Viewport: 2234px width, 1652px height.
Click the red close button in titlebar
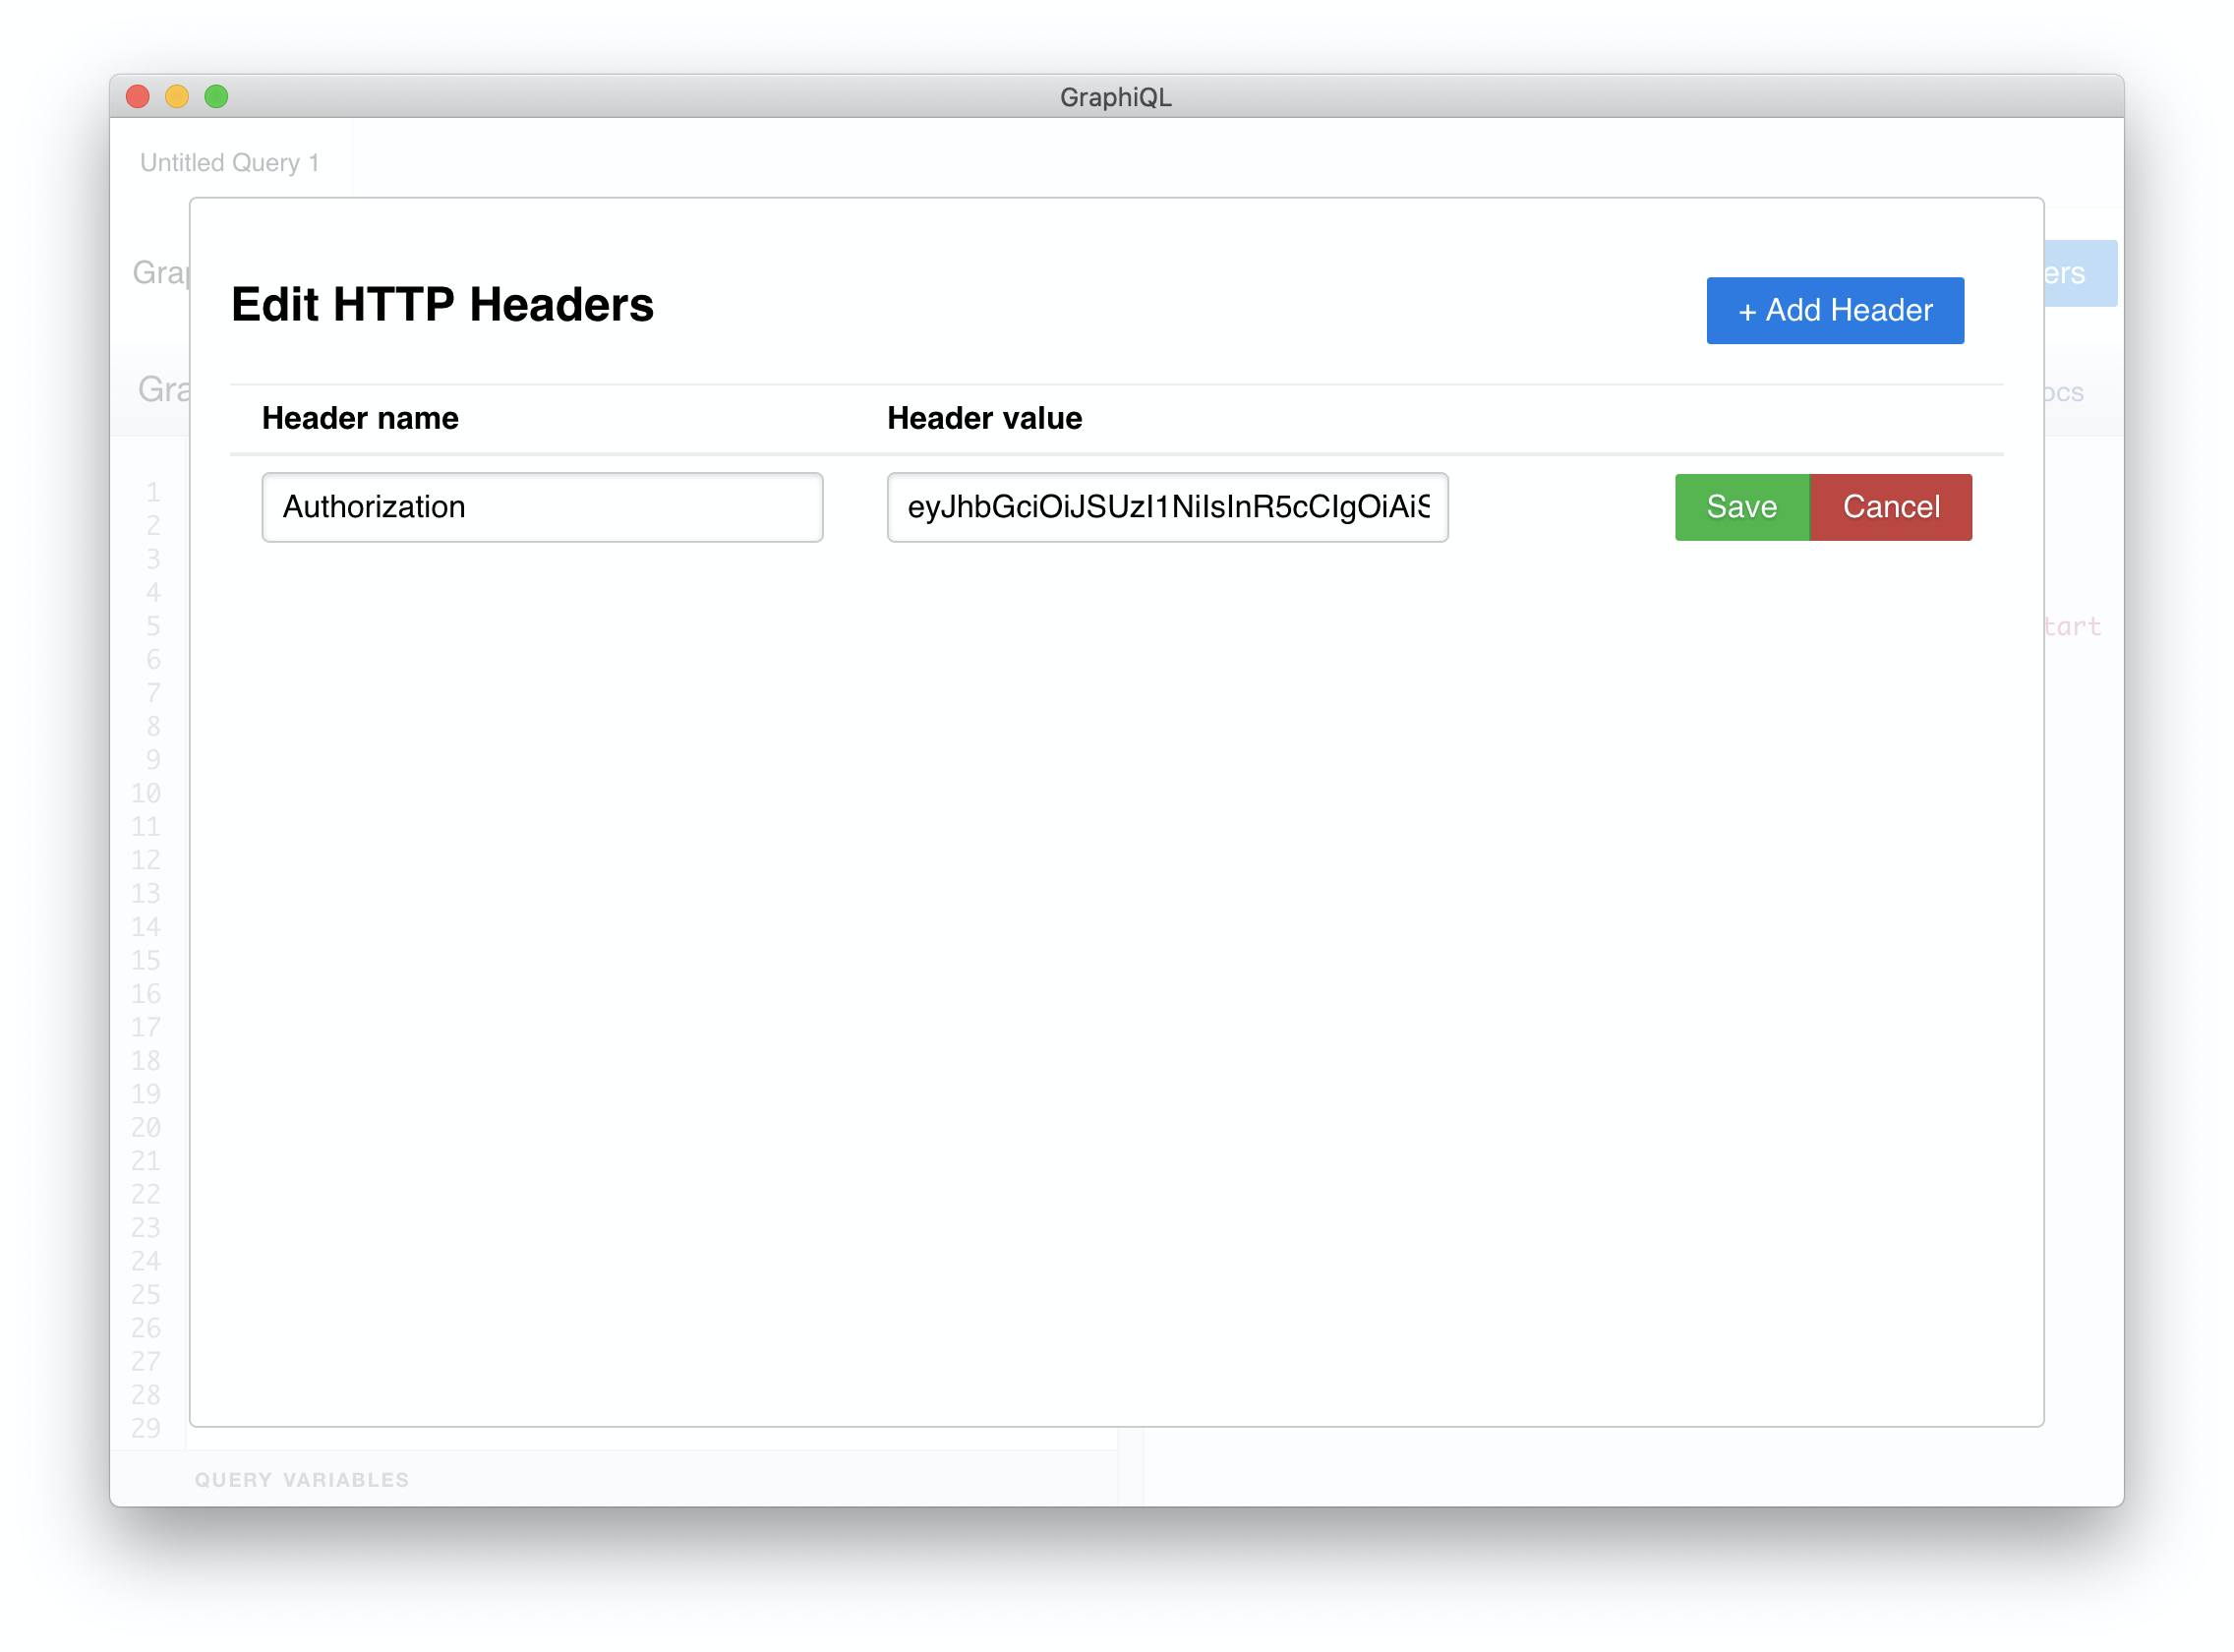141,95
